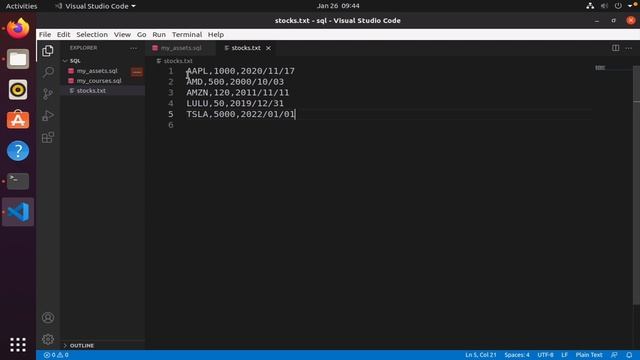Screen dimensions: 640x360
Task: Open the power icon in top bar
Action: pyautogui.click(x=618, y=6)
